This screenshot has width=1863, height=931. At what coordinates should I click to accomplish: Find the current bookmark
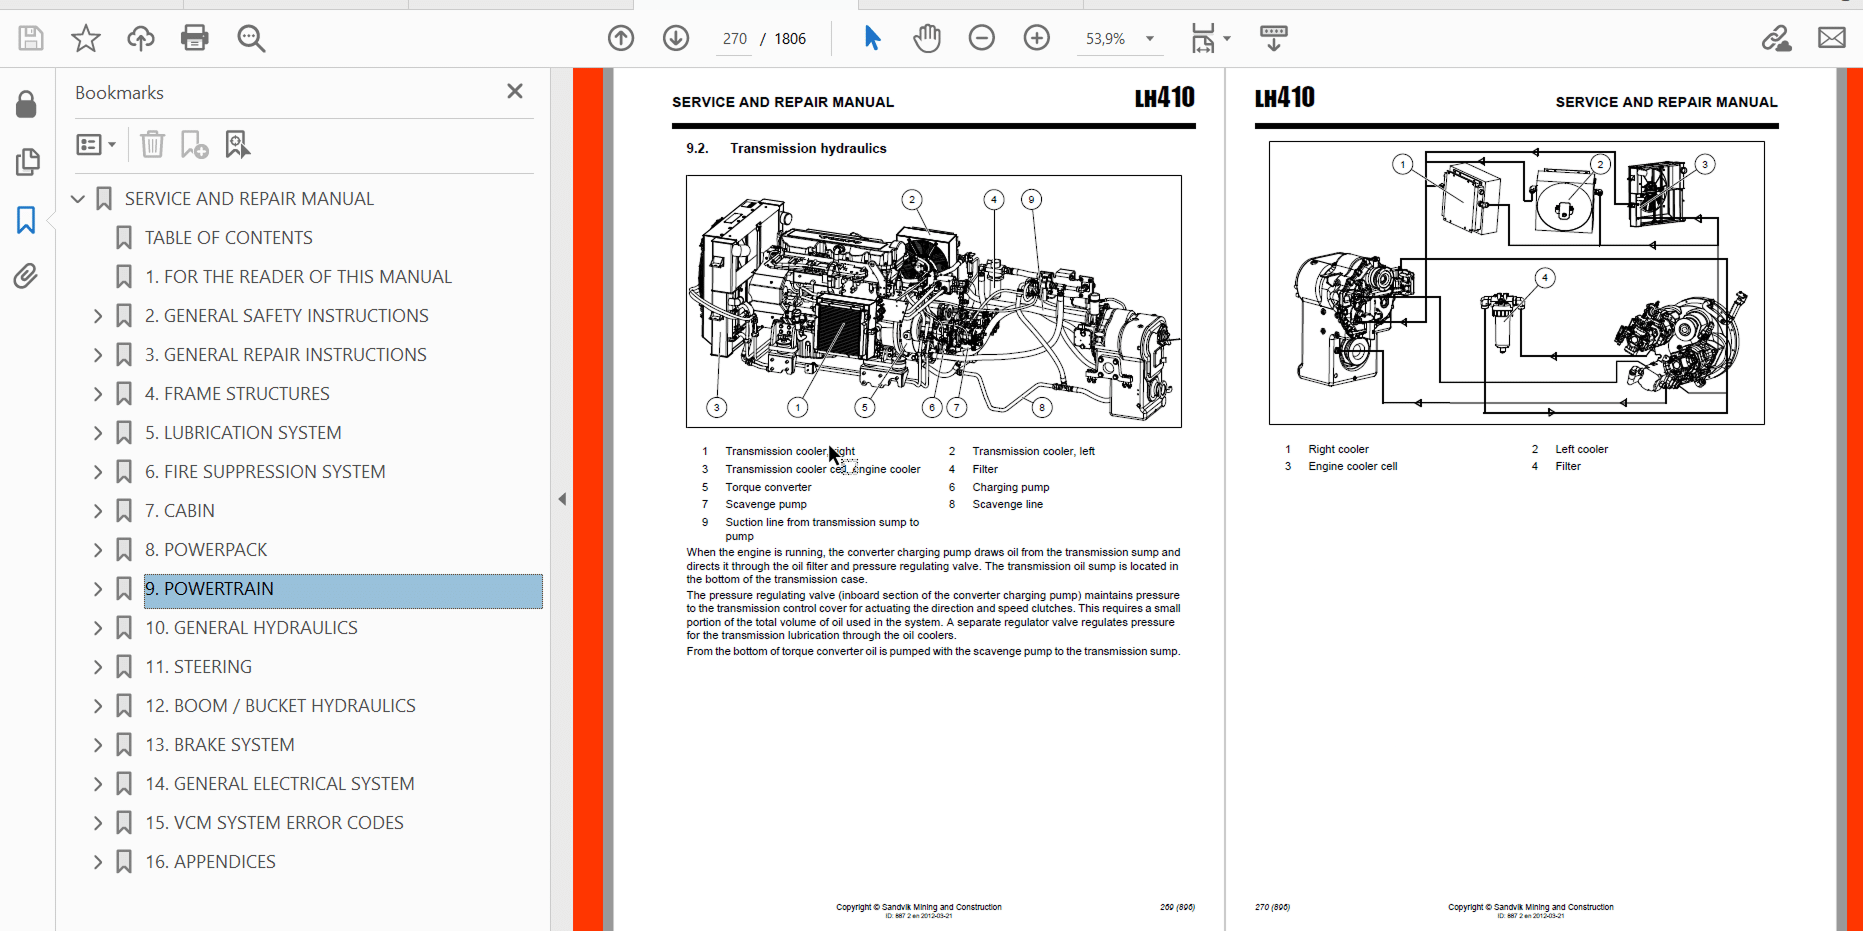(x=237, y=145)
